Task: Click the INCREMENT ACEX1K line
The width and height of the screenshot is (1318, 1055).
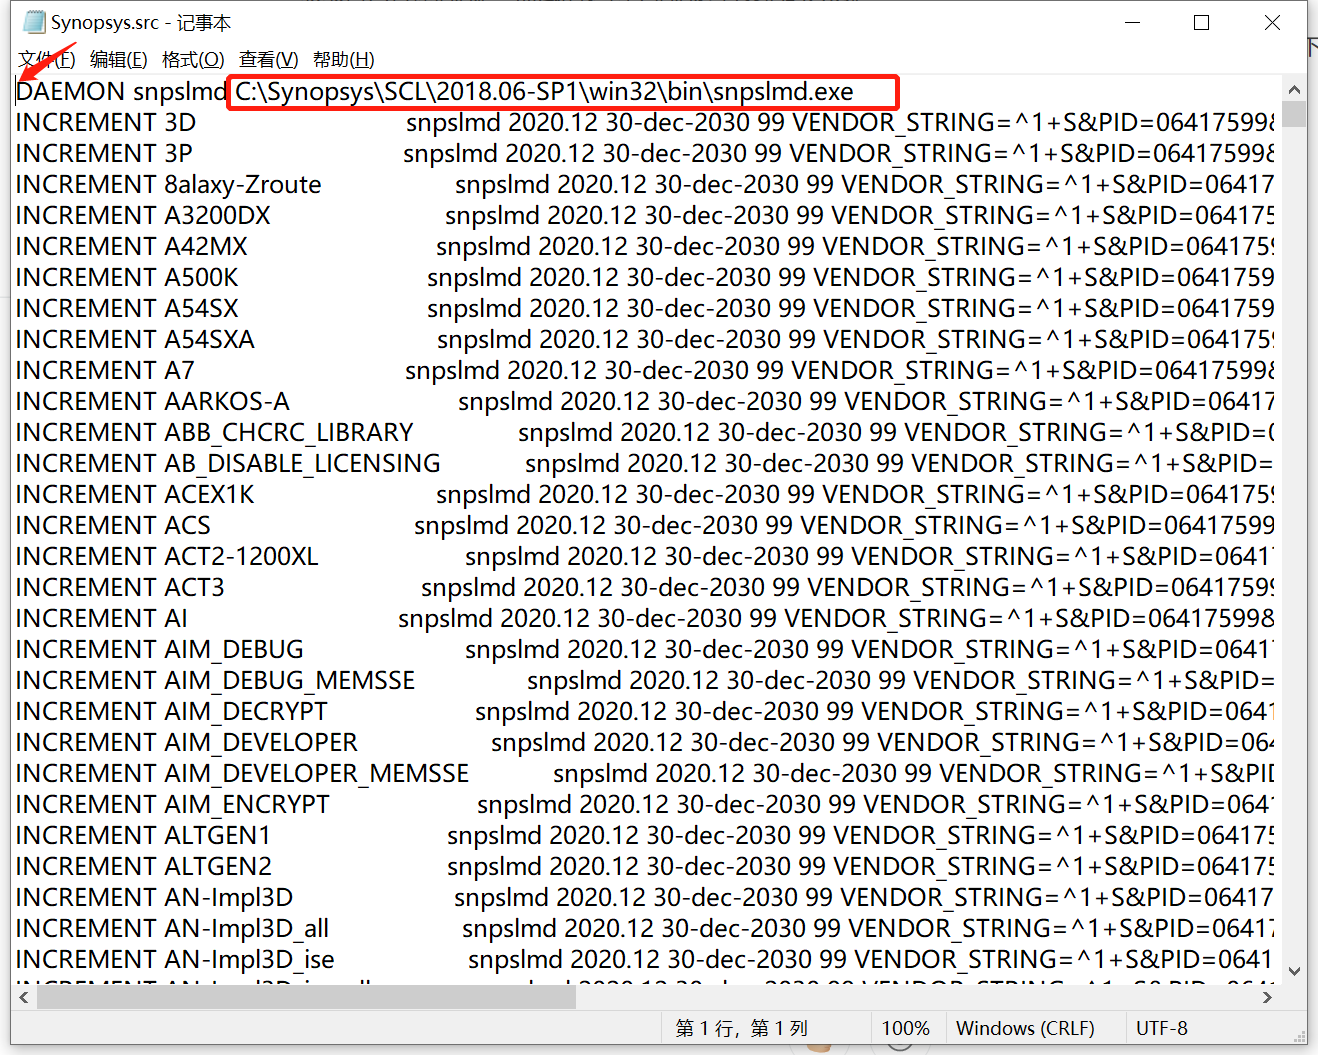Action: tap(645, 495)
